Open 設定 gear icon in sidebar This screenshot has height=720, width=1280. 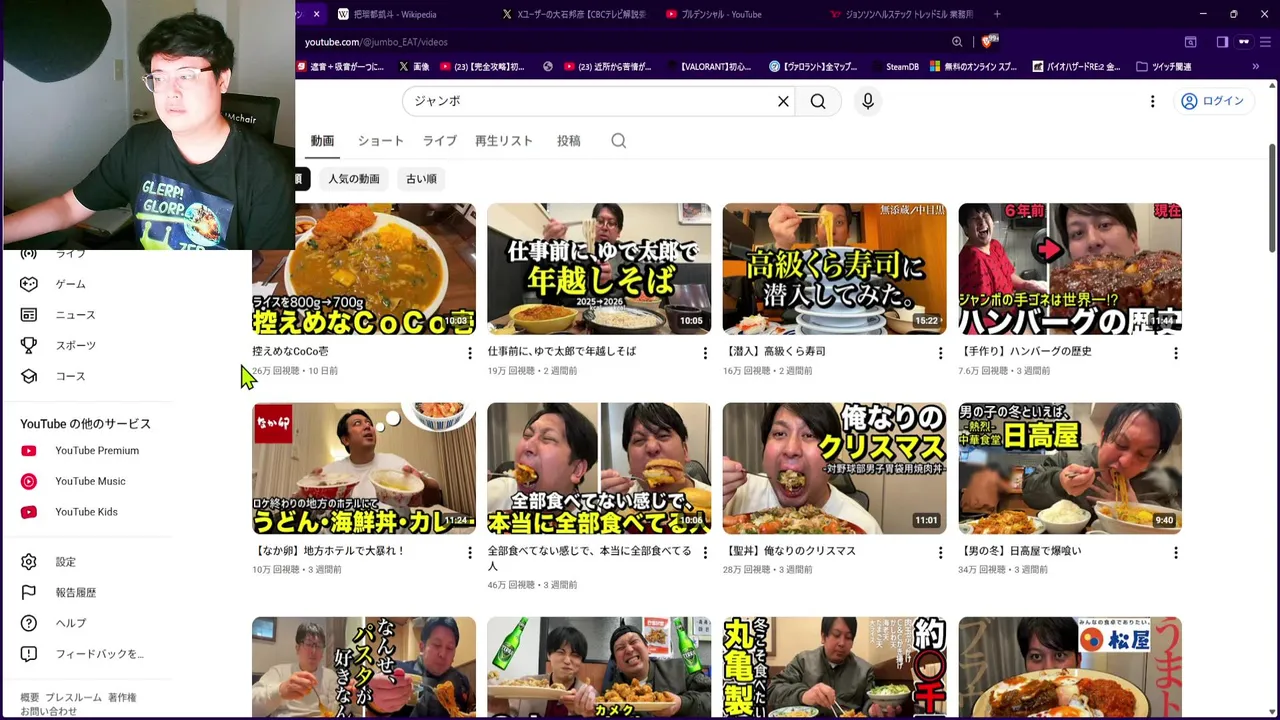(29, 562)
